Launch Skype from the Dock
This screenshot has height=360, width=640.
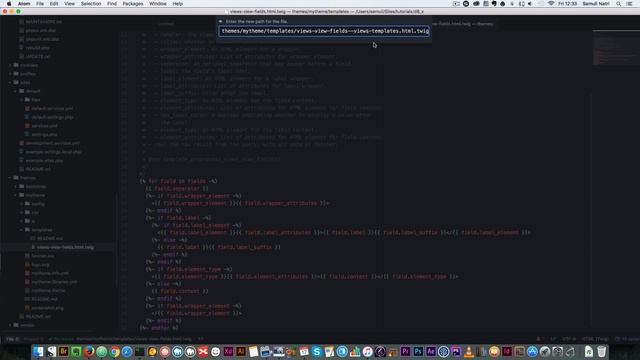317,351
